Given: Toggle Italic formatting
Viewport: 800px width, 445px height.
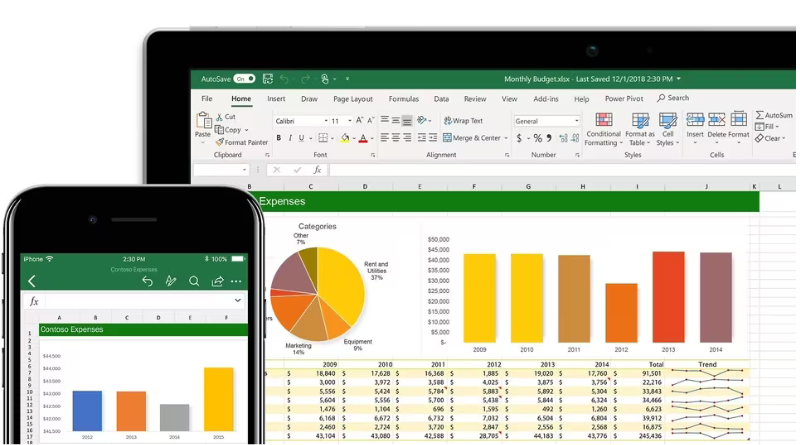Looking at the screenshot, I should pos(290,138).
